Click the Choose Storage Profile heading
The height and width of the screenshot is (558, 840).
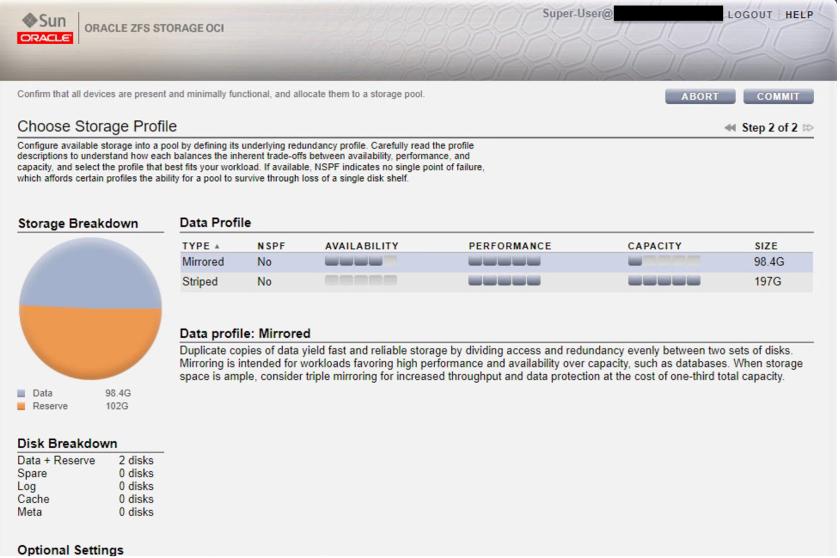coord(98,127)
